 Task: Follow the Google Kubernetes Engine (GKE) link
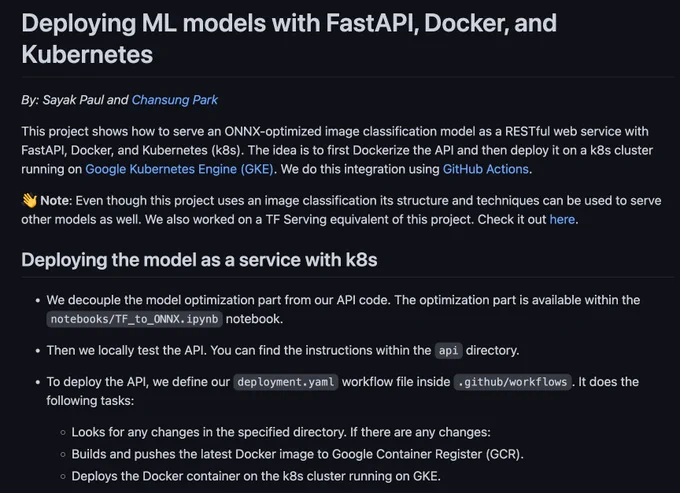click(x=180, y=169)
